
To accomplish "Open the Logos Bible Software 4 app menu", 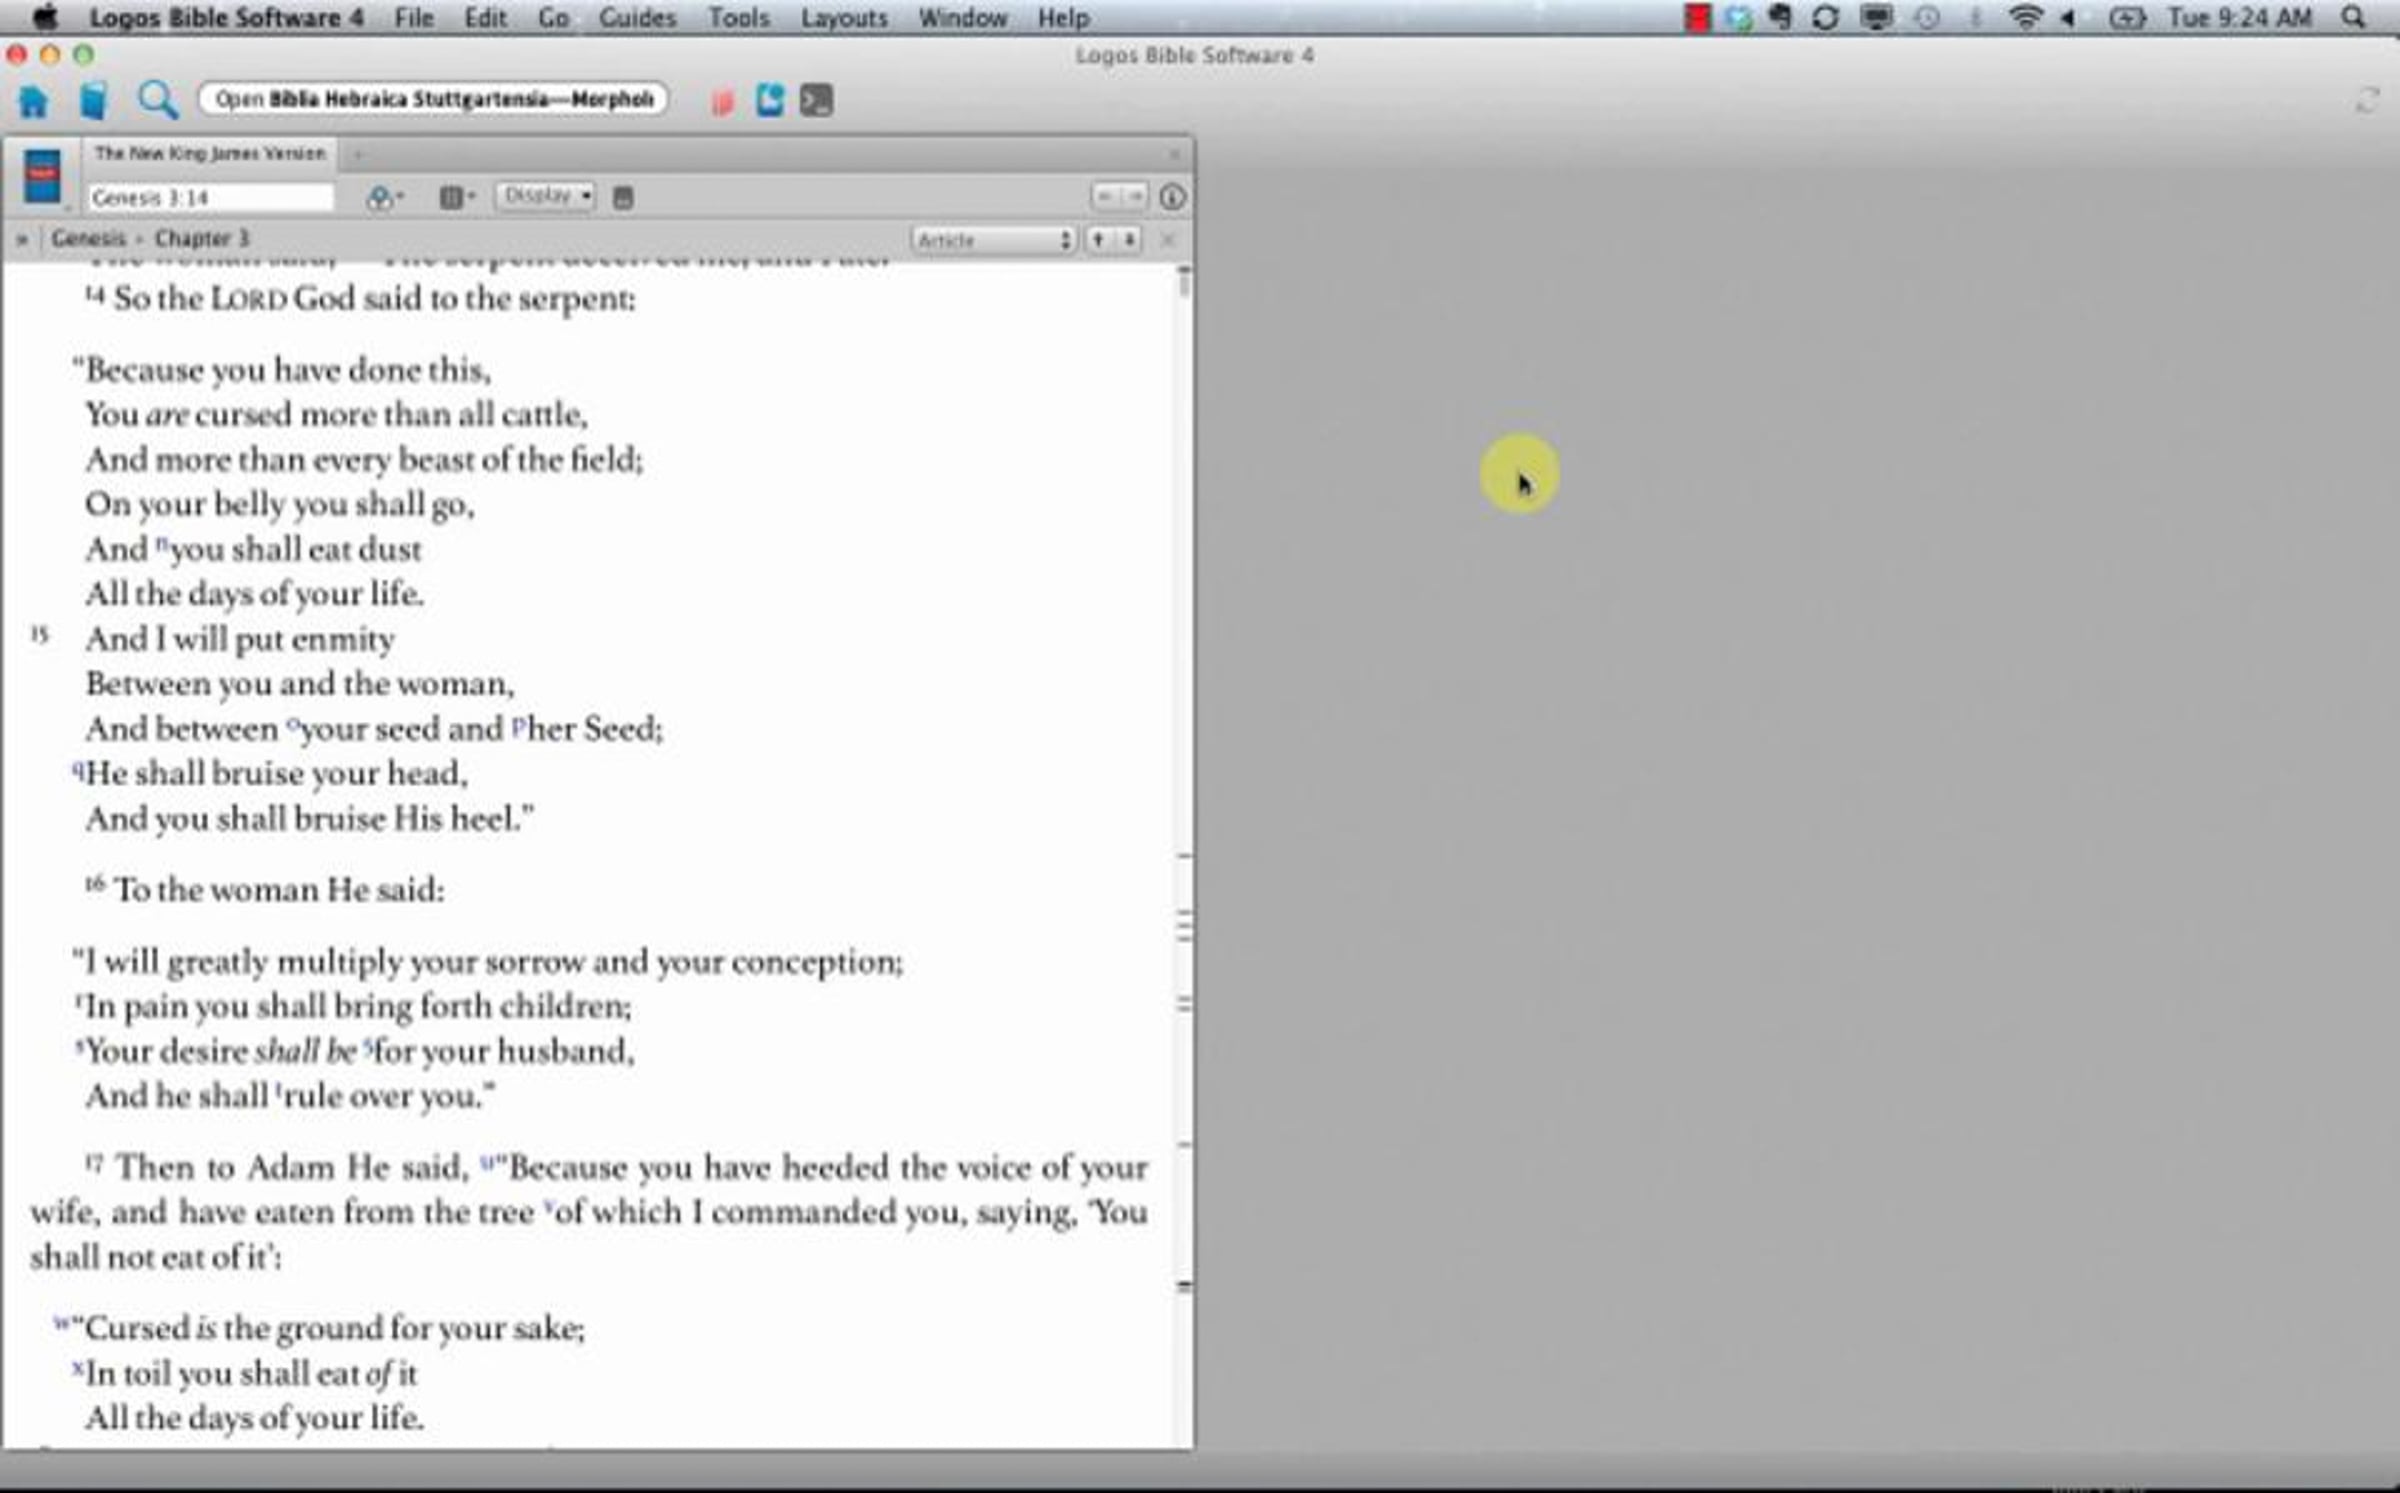I will tap(226, 18).
